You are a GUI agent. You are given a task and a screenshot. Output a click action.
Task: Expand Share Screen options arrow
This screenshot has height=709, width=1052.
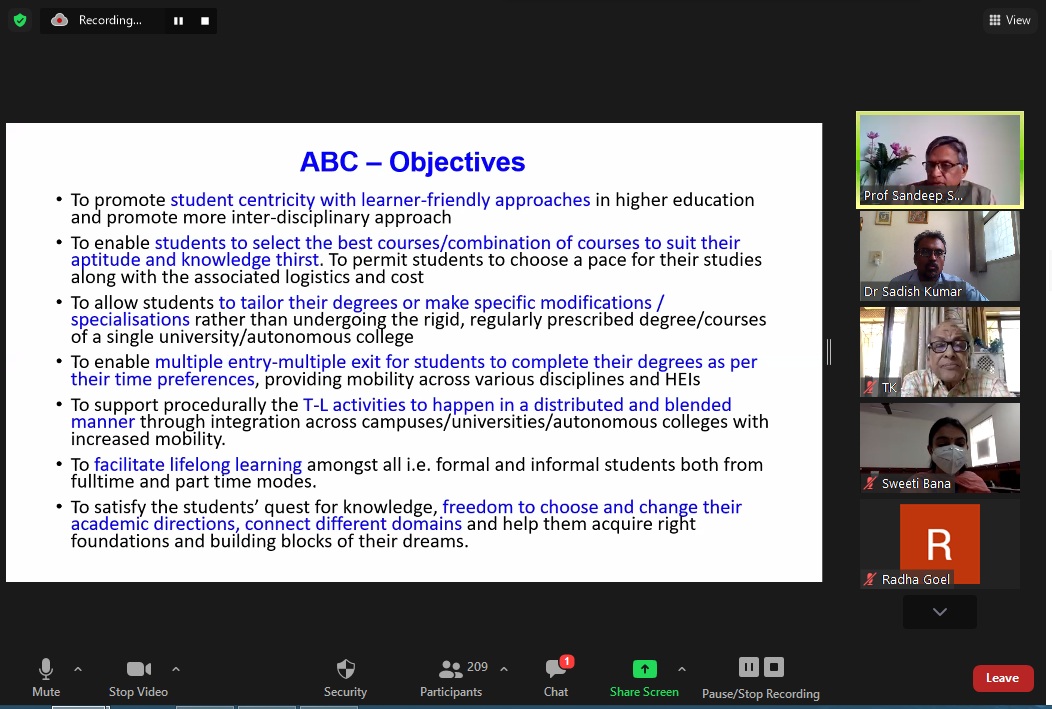point(682,669)
